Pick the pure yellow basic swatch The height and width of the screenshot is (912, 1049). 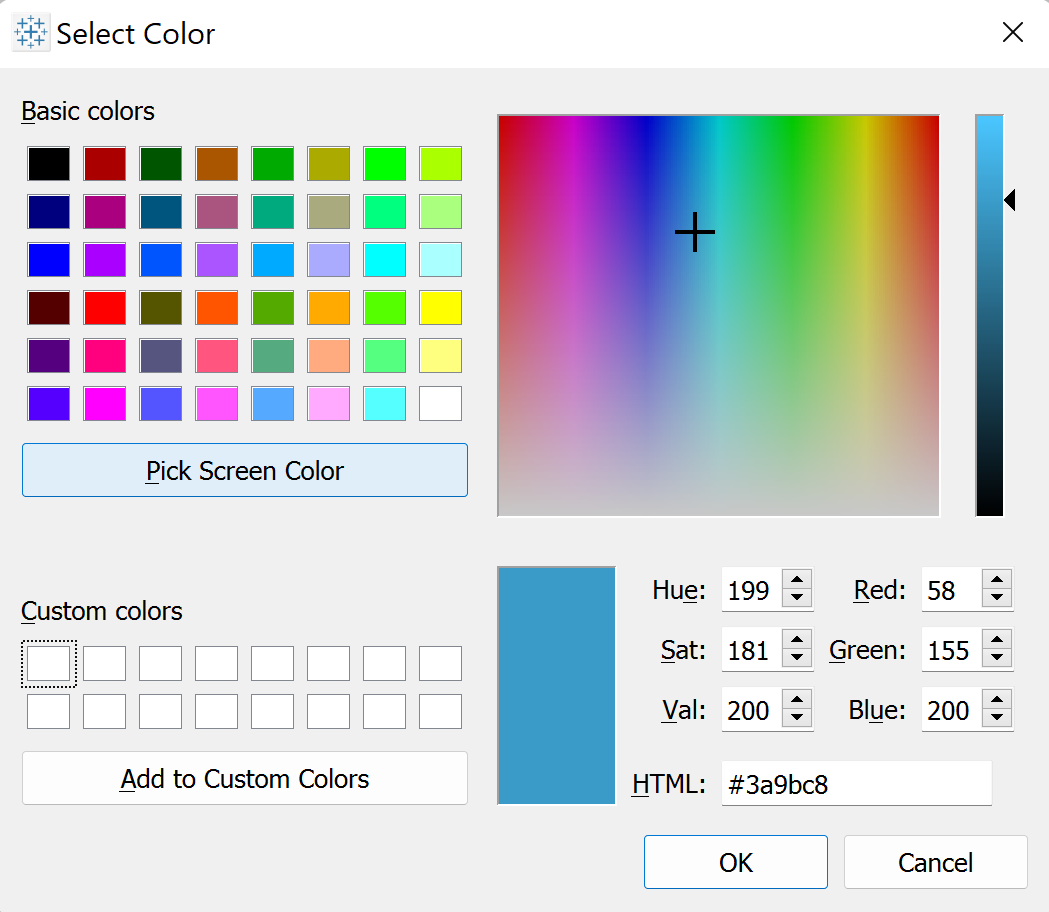441,308
